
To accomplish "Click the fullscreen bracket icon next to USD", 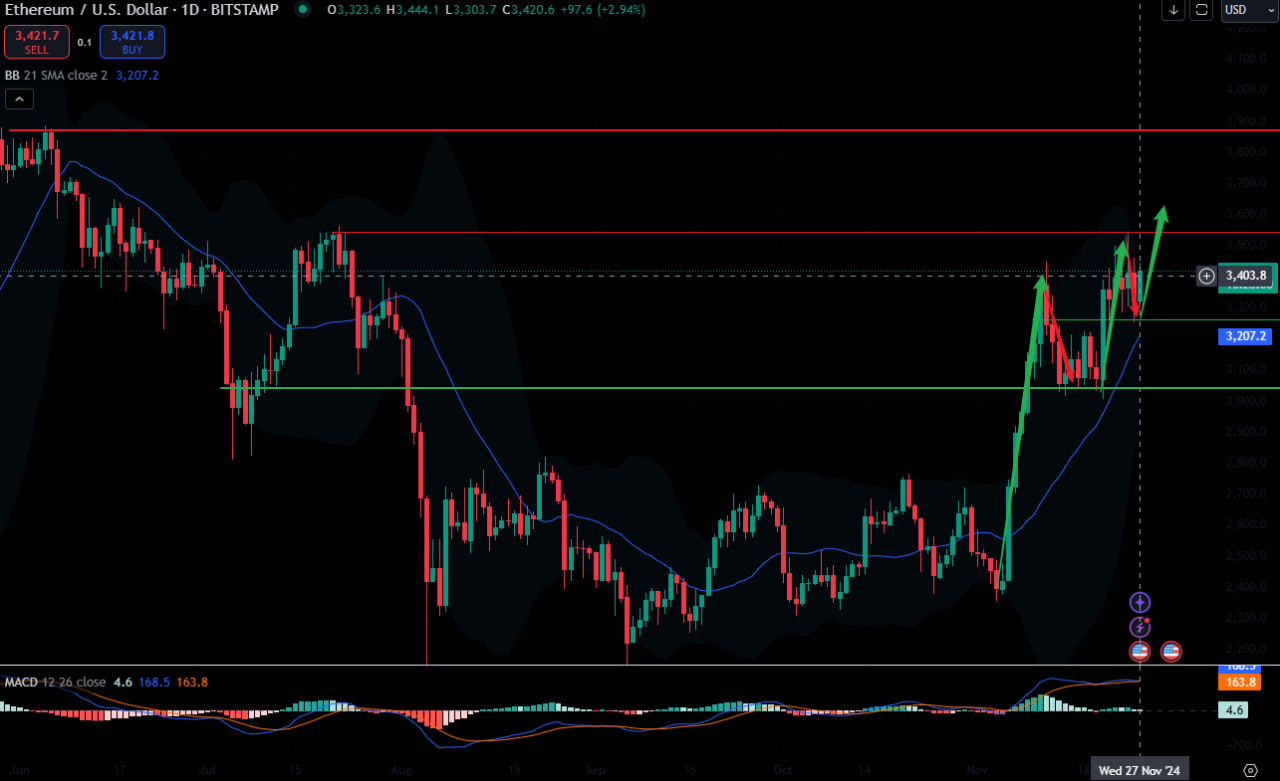I will (1201, 10).
